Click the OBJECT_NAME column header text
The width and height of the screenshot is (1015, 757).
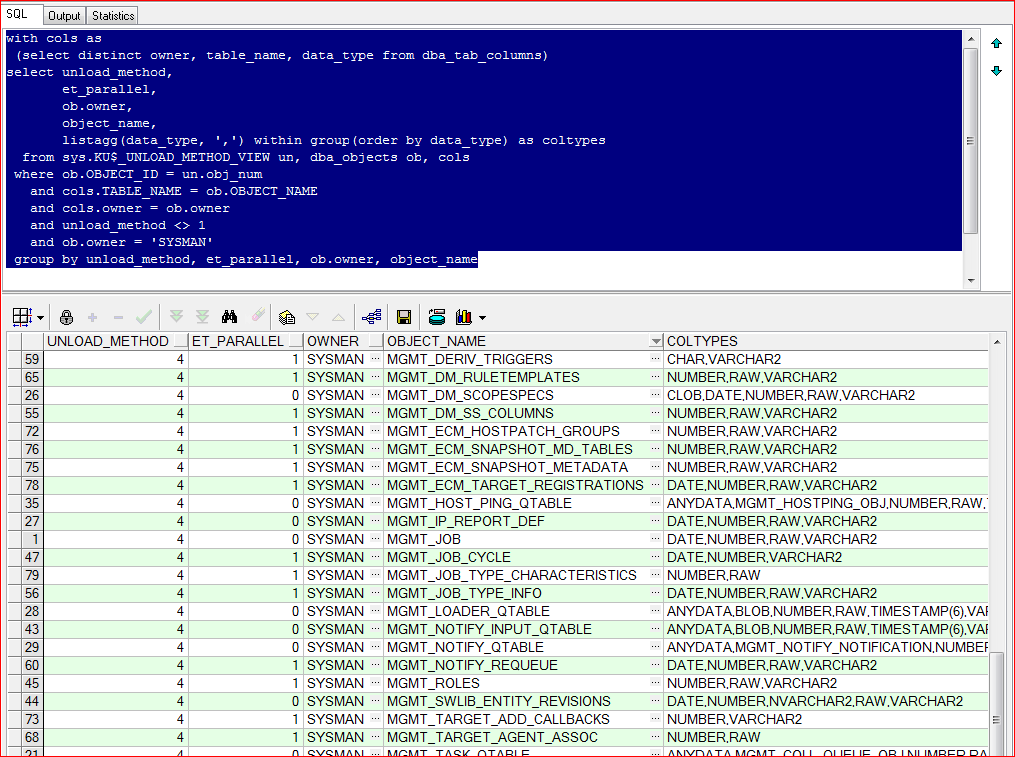(x=436, y=341)
